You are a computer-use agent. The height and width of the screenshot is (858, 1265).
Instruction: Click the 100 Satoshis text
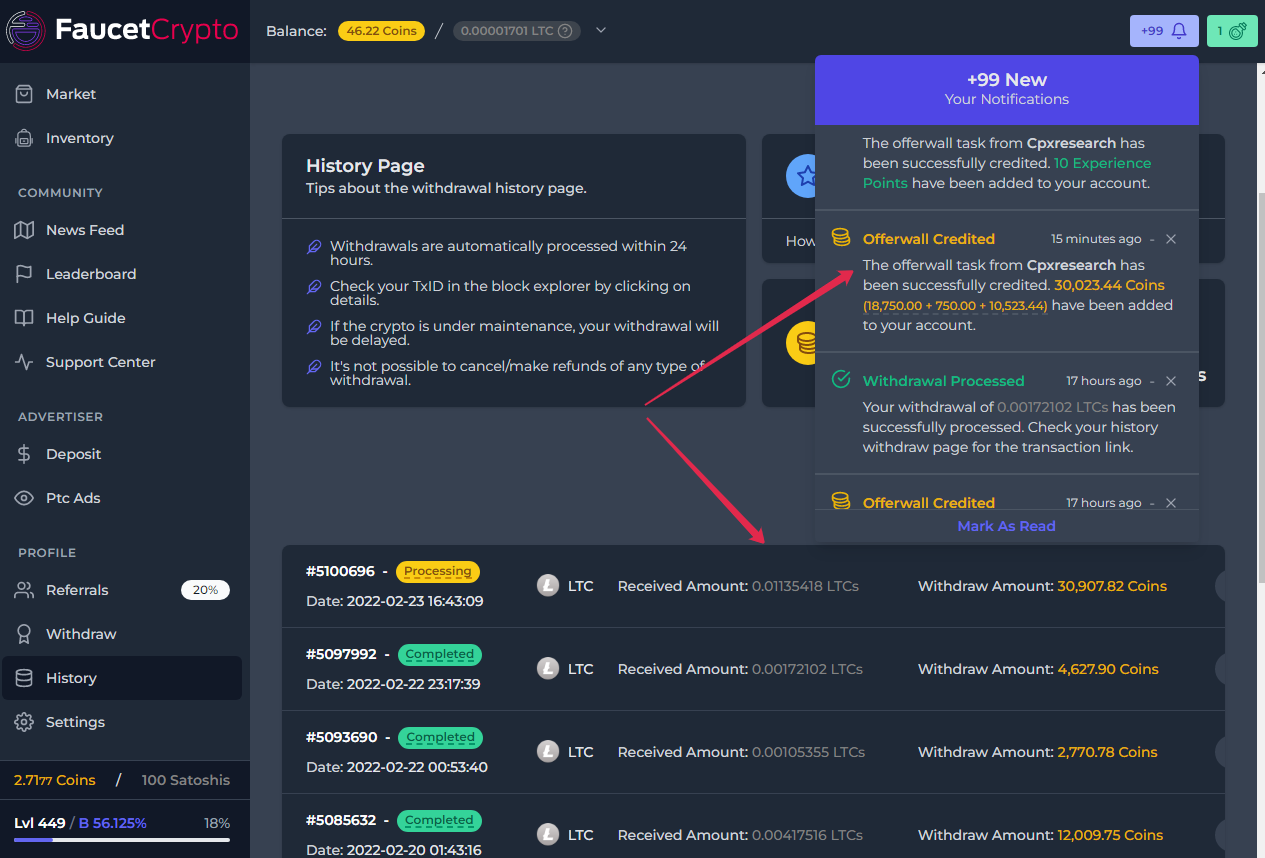[186, 780]
